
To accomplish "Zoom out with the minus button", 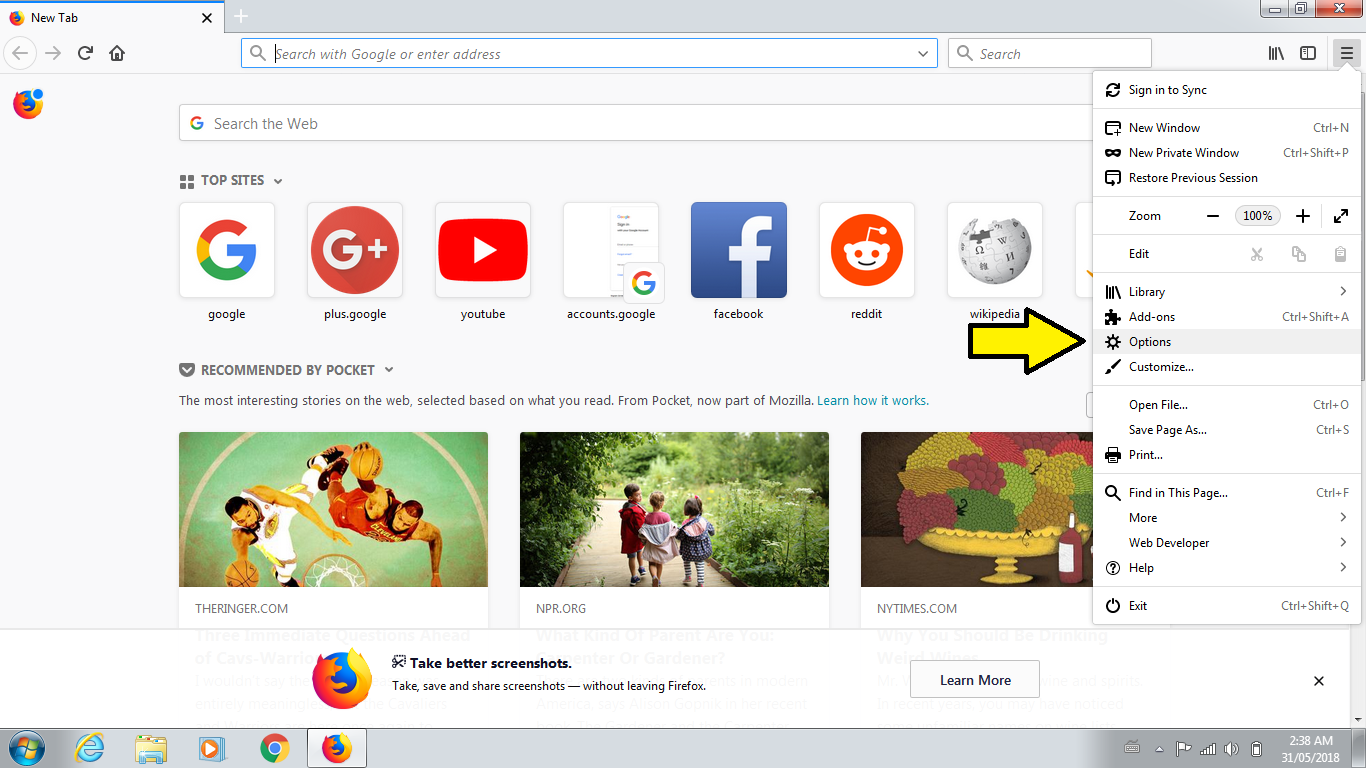I will point(1213,216).
